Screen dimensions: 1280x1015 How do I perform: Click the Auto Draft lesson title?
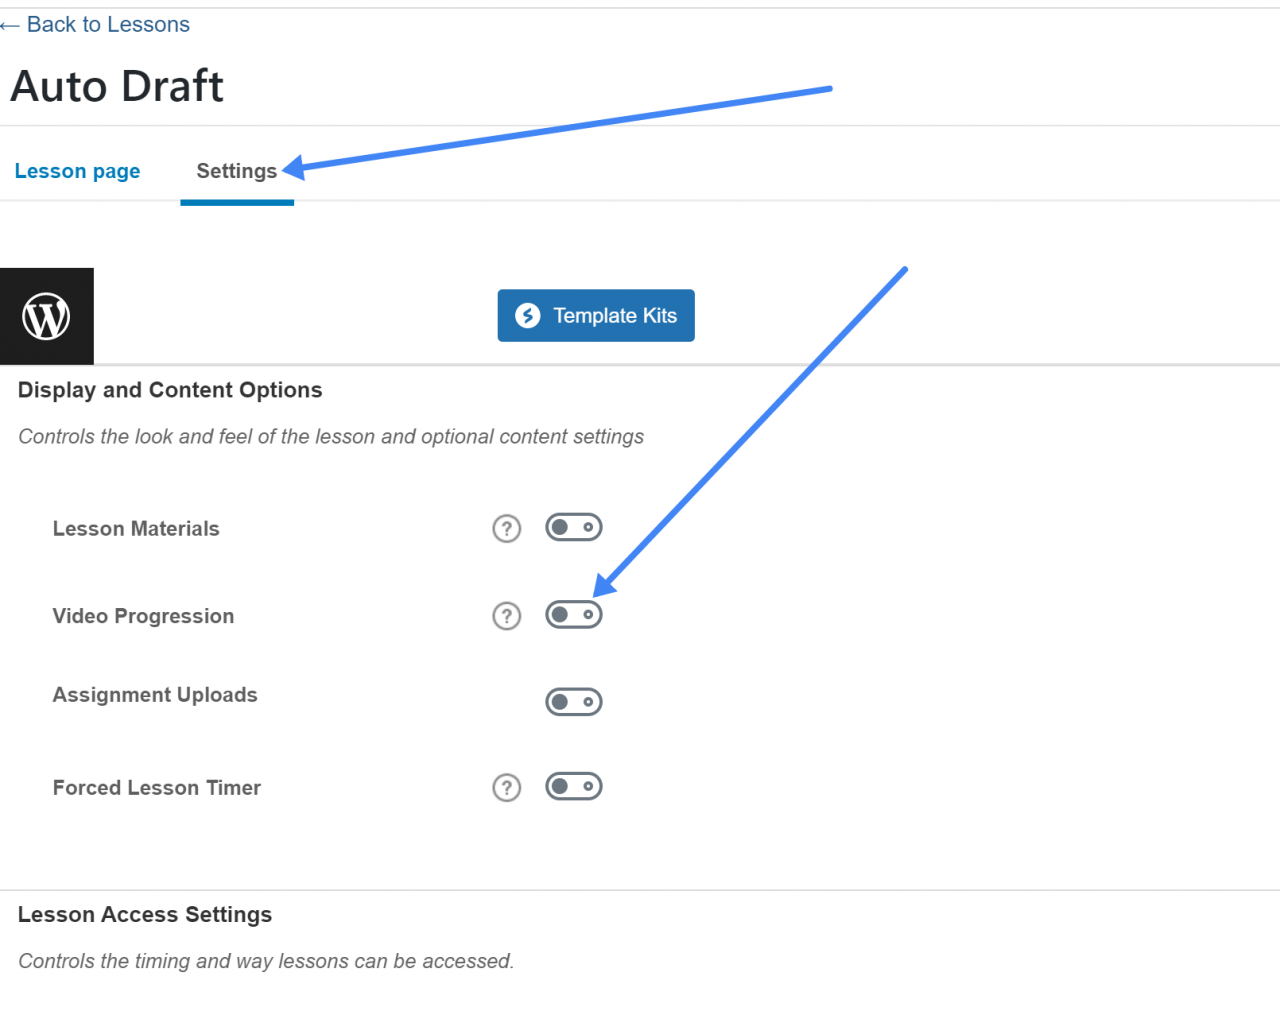tap(117, 86)
